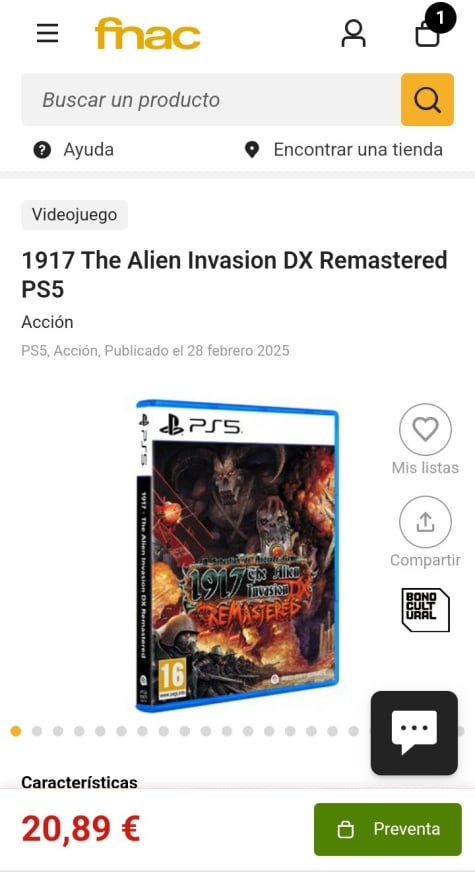Tap the Compartir share icon
Screen dimensions: 475x879
click(425, 522)
